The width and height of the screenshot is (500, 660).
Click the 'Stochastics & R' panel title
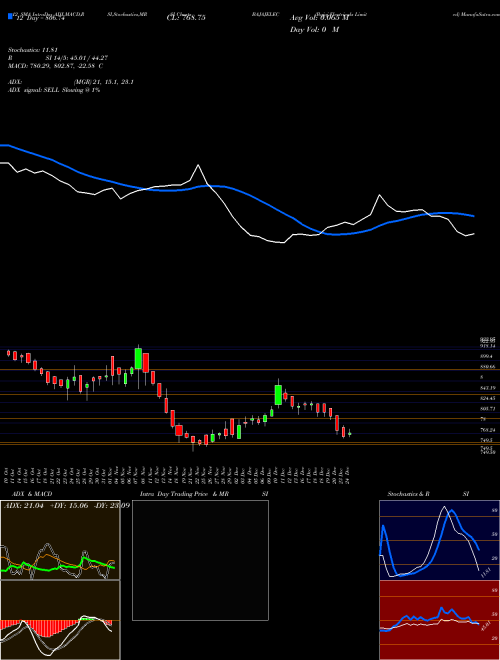(408, 494)
